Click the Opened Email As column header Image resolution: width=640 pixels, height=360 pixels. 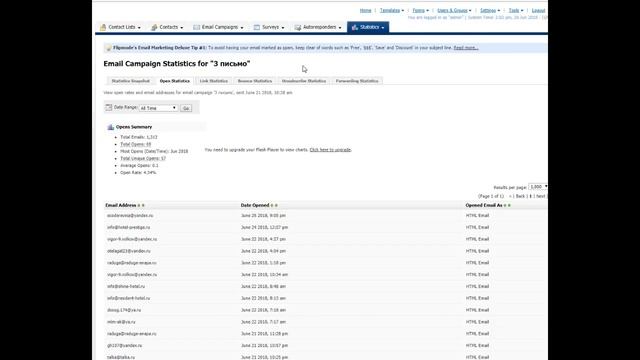tap(484, 205)
